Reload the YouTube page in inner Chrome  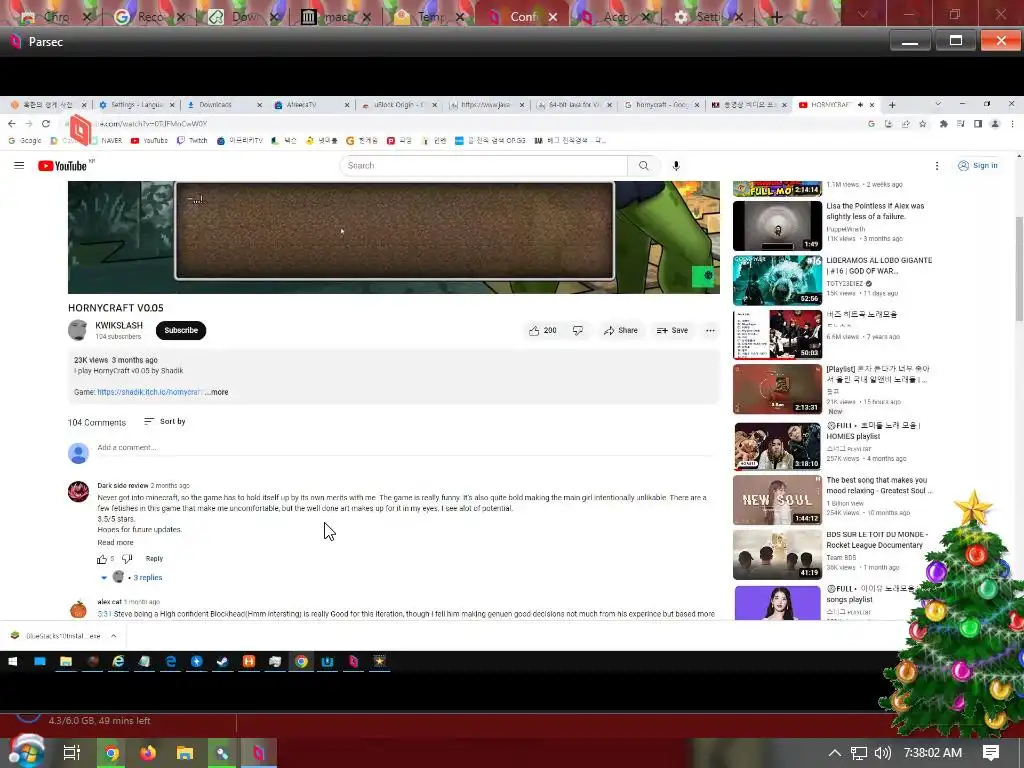pyautogui.click(x=46, y=123)
